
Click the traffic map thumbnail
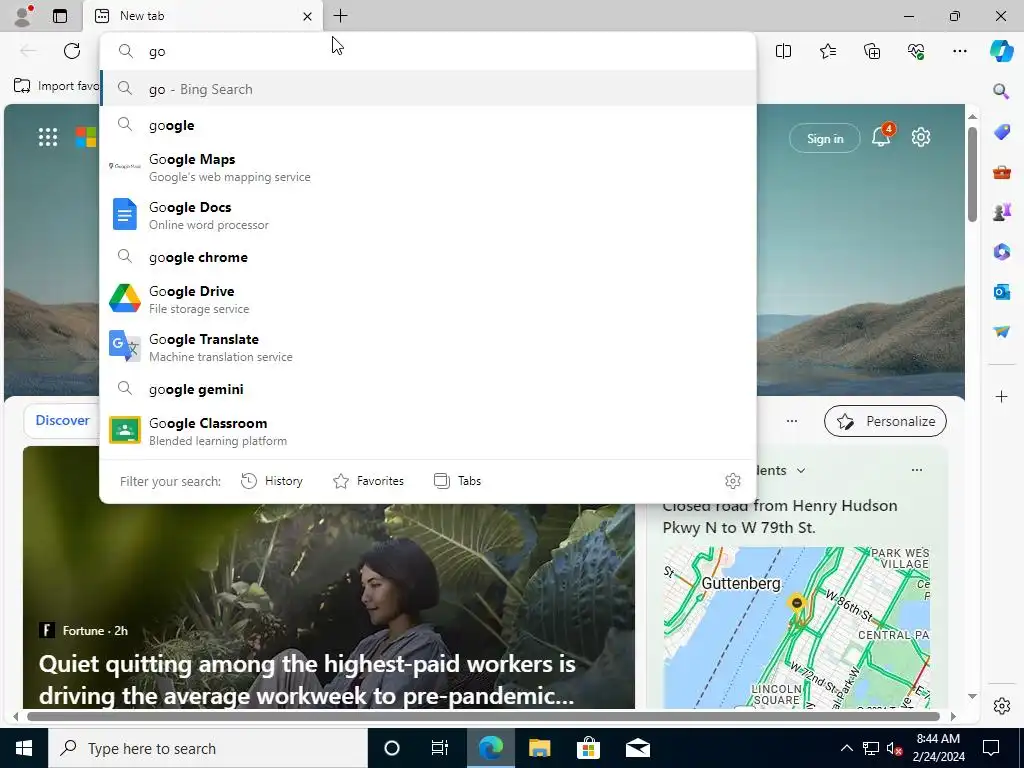point(797,627)
